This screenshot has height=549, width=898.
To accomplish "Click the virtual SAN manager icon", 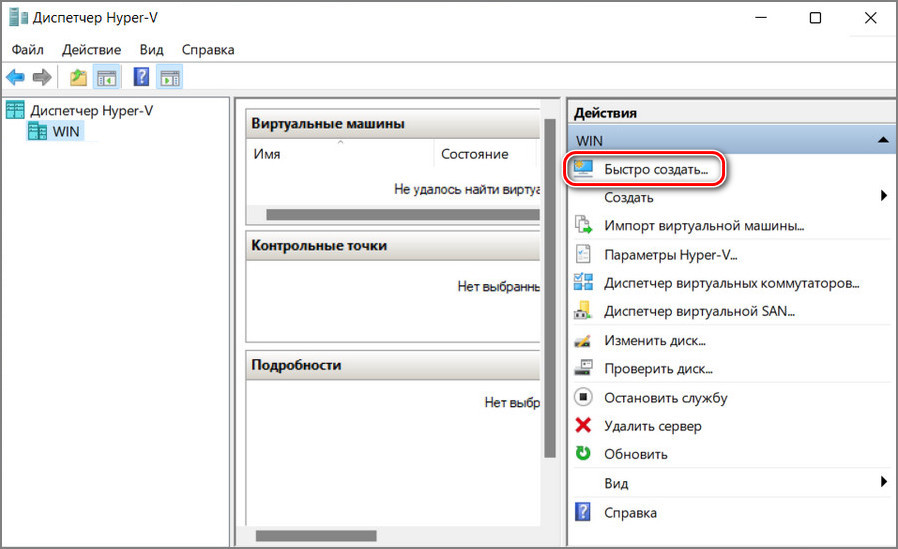I will [583, 310].
